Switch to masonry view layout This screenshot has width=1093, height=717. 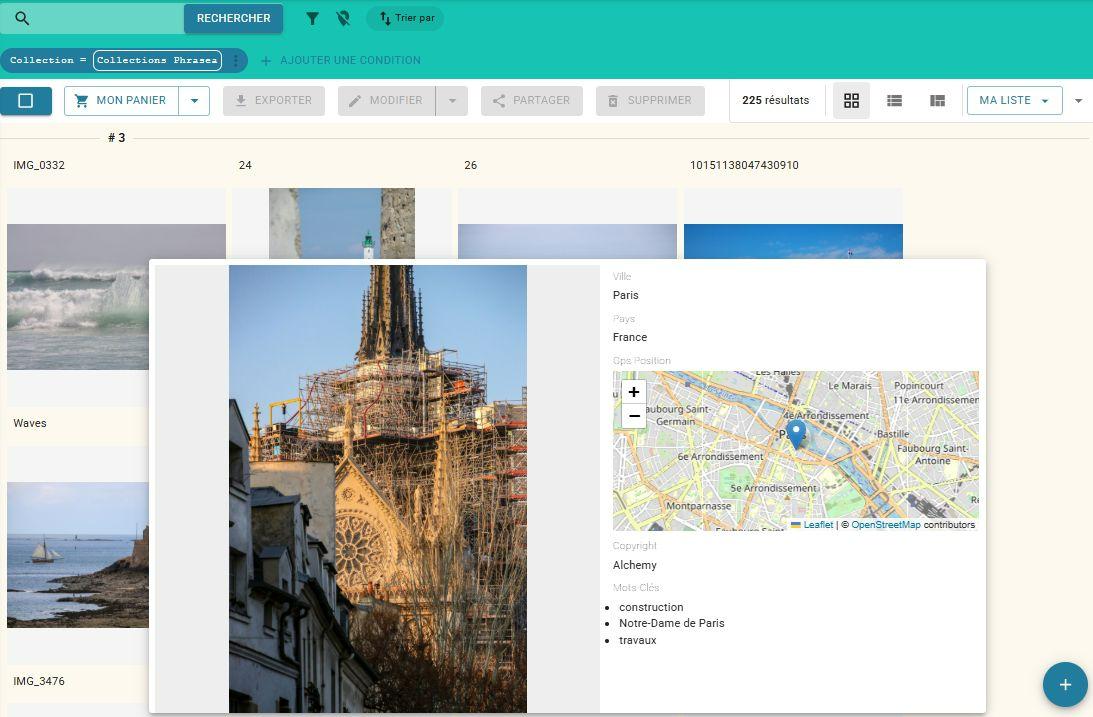(x=938, y=101)
